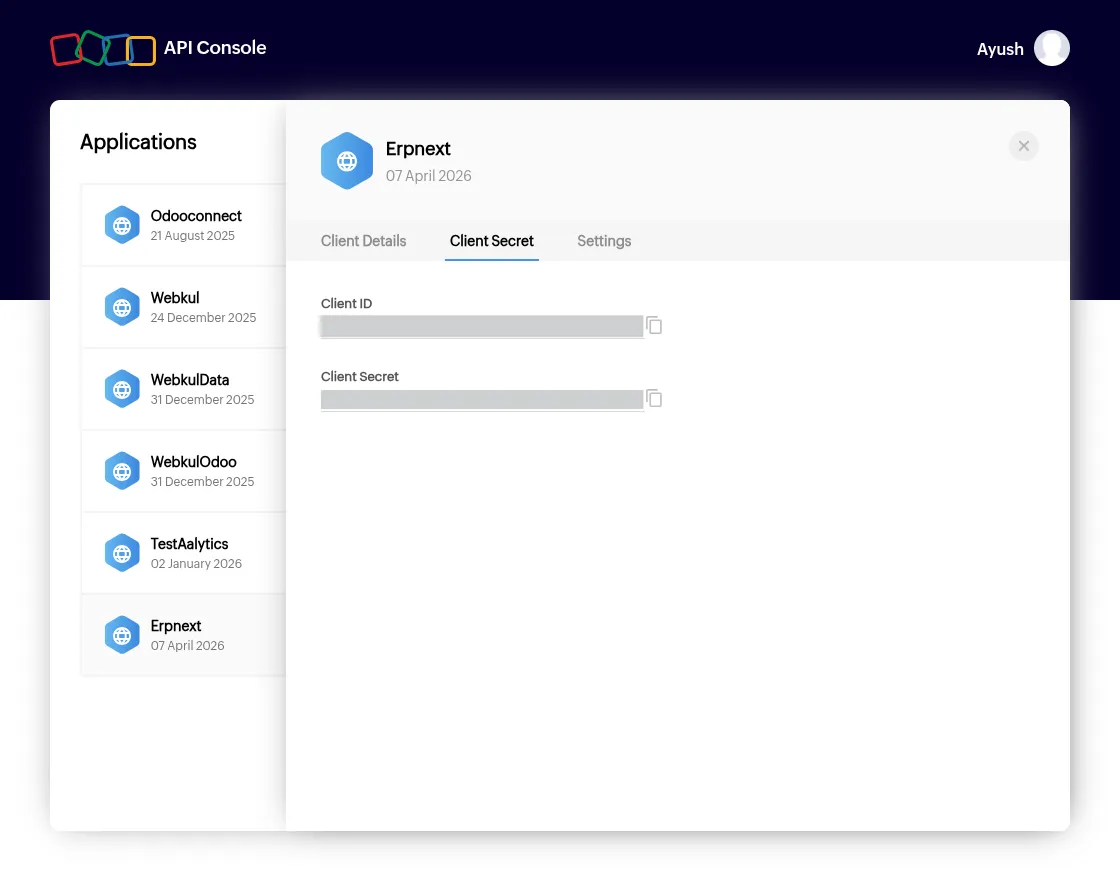
Task: Open Ayush's profile avatar
Action: [1051, 49]
